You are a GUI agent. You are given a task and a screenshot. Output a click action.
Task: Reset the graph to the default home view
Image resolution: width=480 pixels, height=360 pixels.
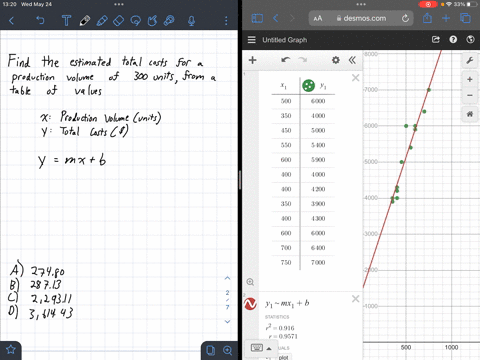470,114
